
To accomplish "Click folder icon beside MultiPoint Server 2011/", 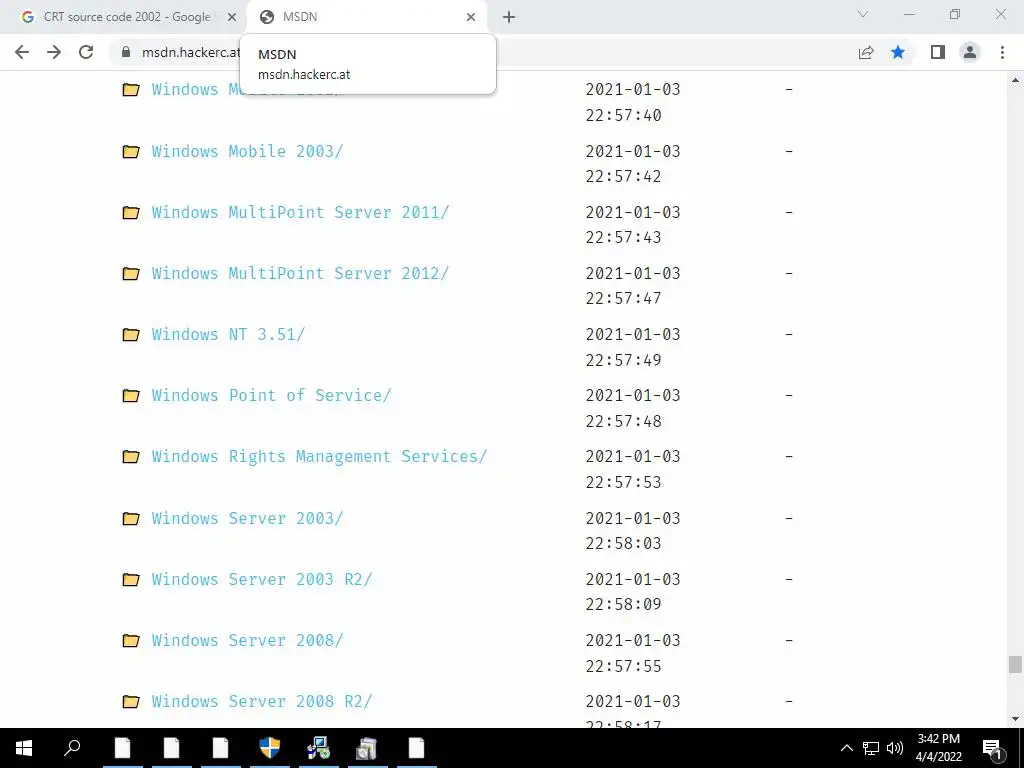I will (131, 213).
